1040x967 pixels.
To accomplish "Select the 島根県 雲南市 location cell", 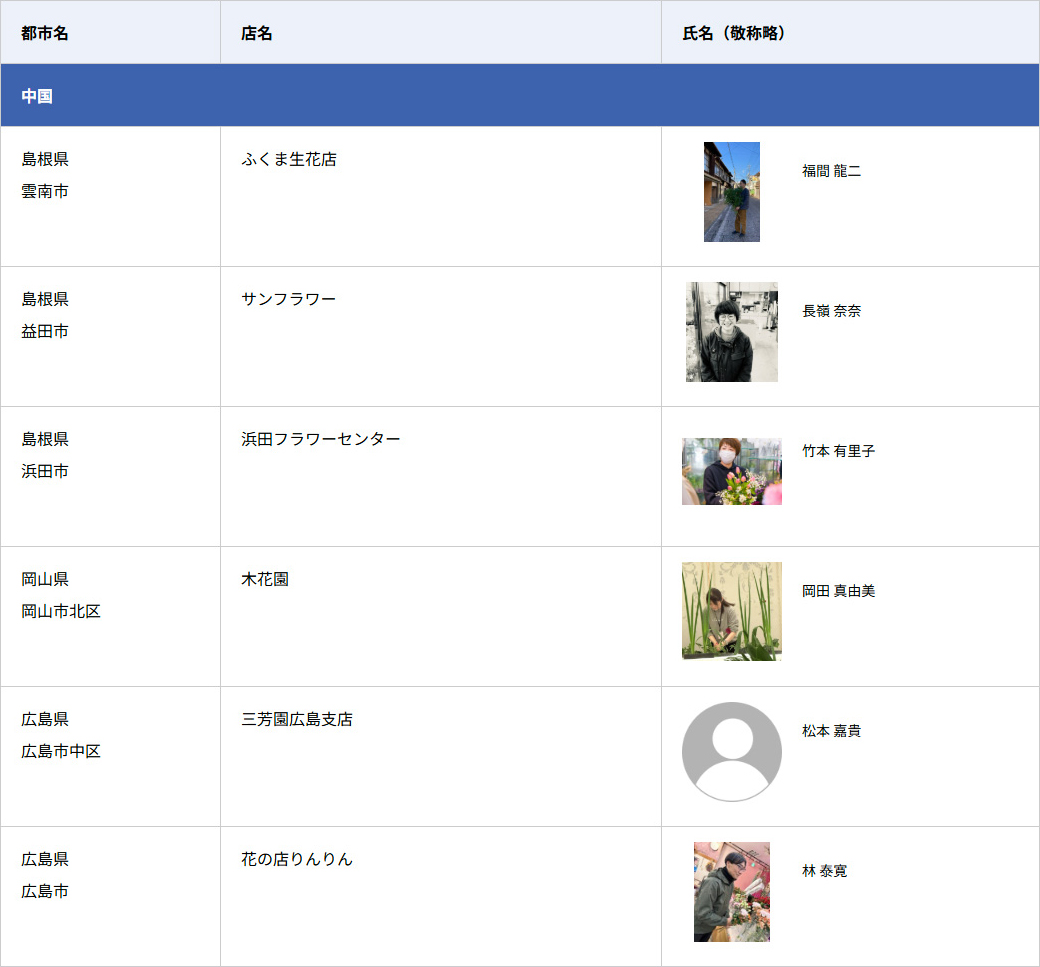I will tap(46, 175).
